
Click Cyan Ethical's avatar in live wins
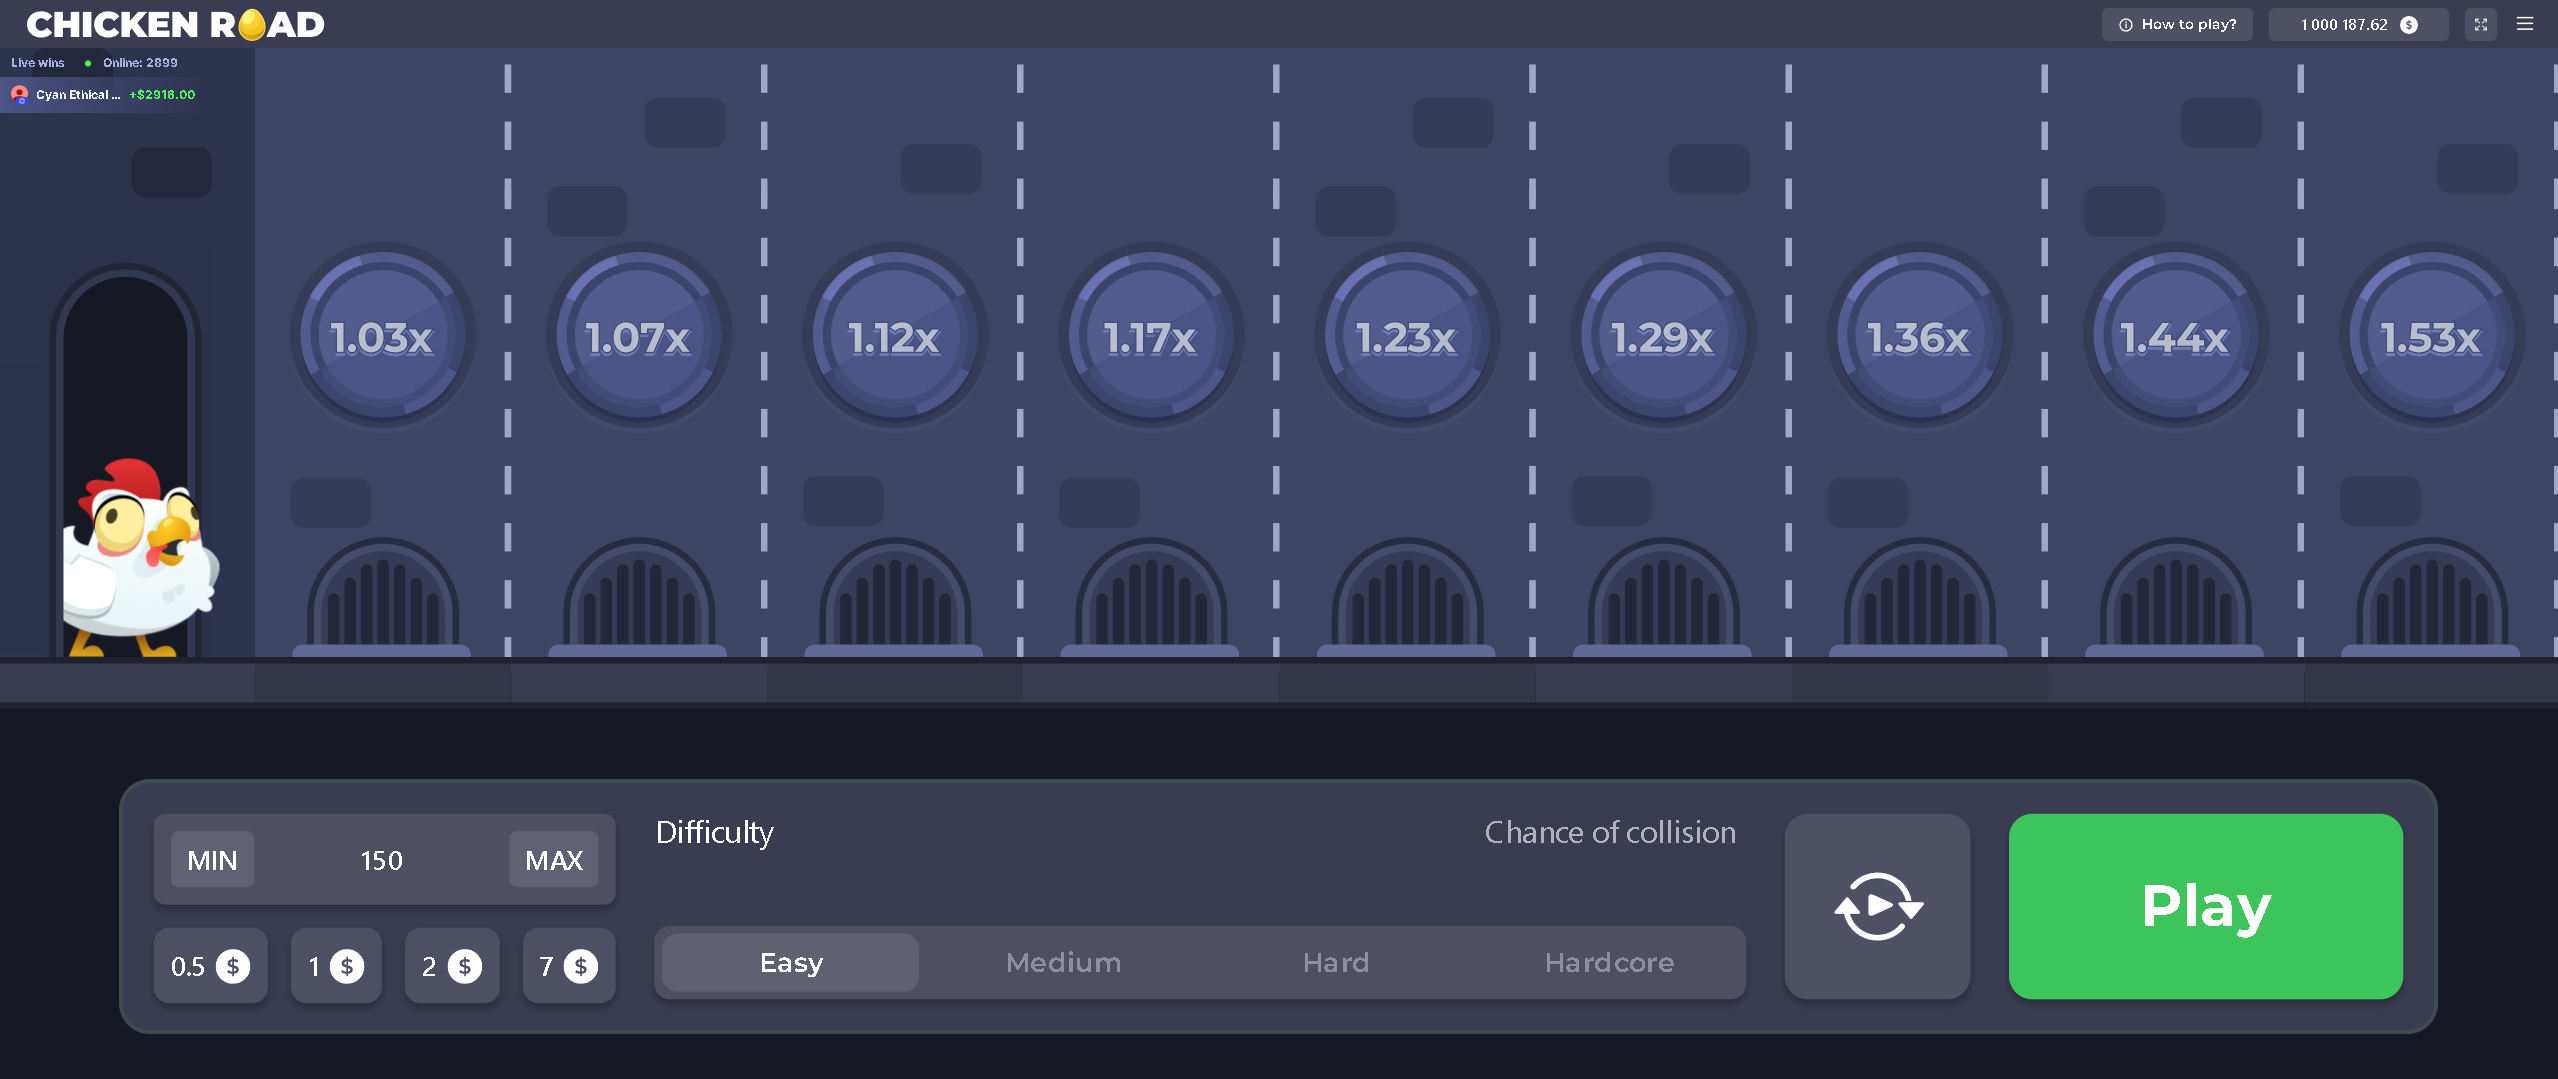tap(18, 94)
